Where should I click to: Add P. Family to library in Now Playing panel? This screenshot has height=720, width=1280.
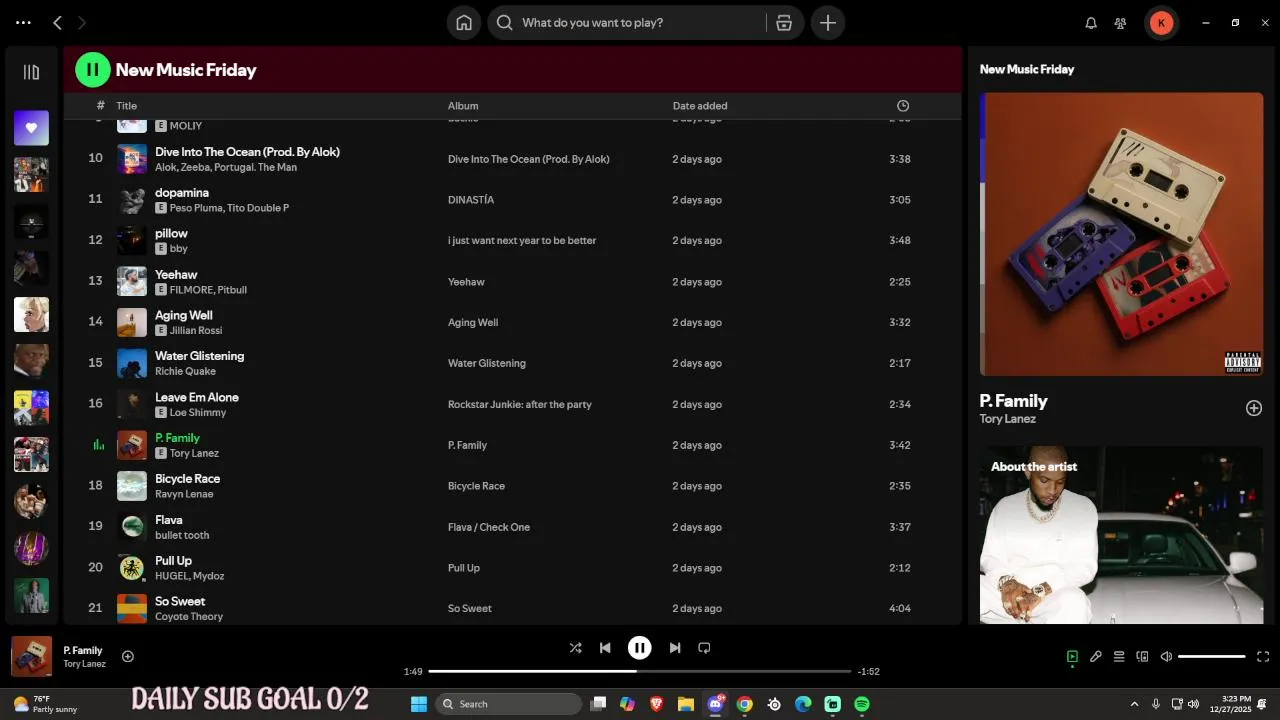pyautogui.click(x=1254, y=408)
